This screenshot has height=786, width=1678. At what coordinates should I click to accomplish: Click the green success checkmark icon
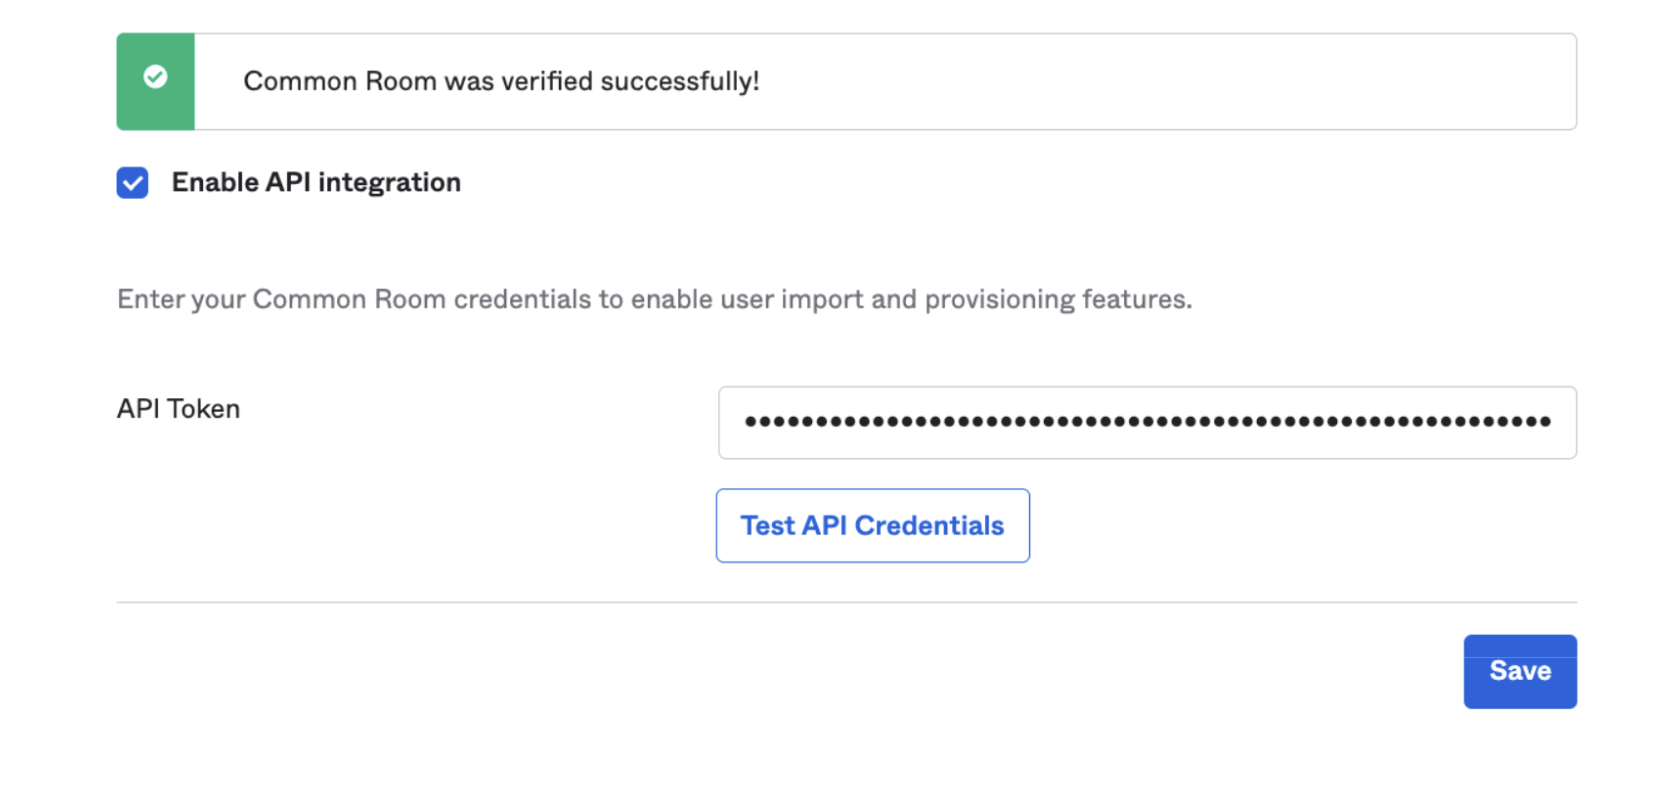pos(155,77)
